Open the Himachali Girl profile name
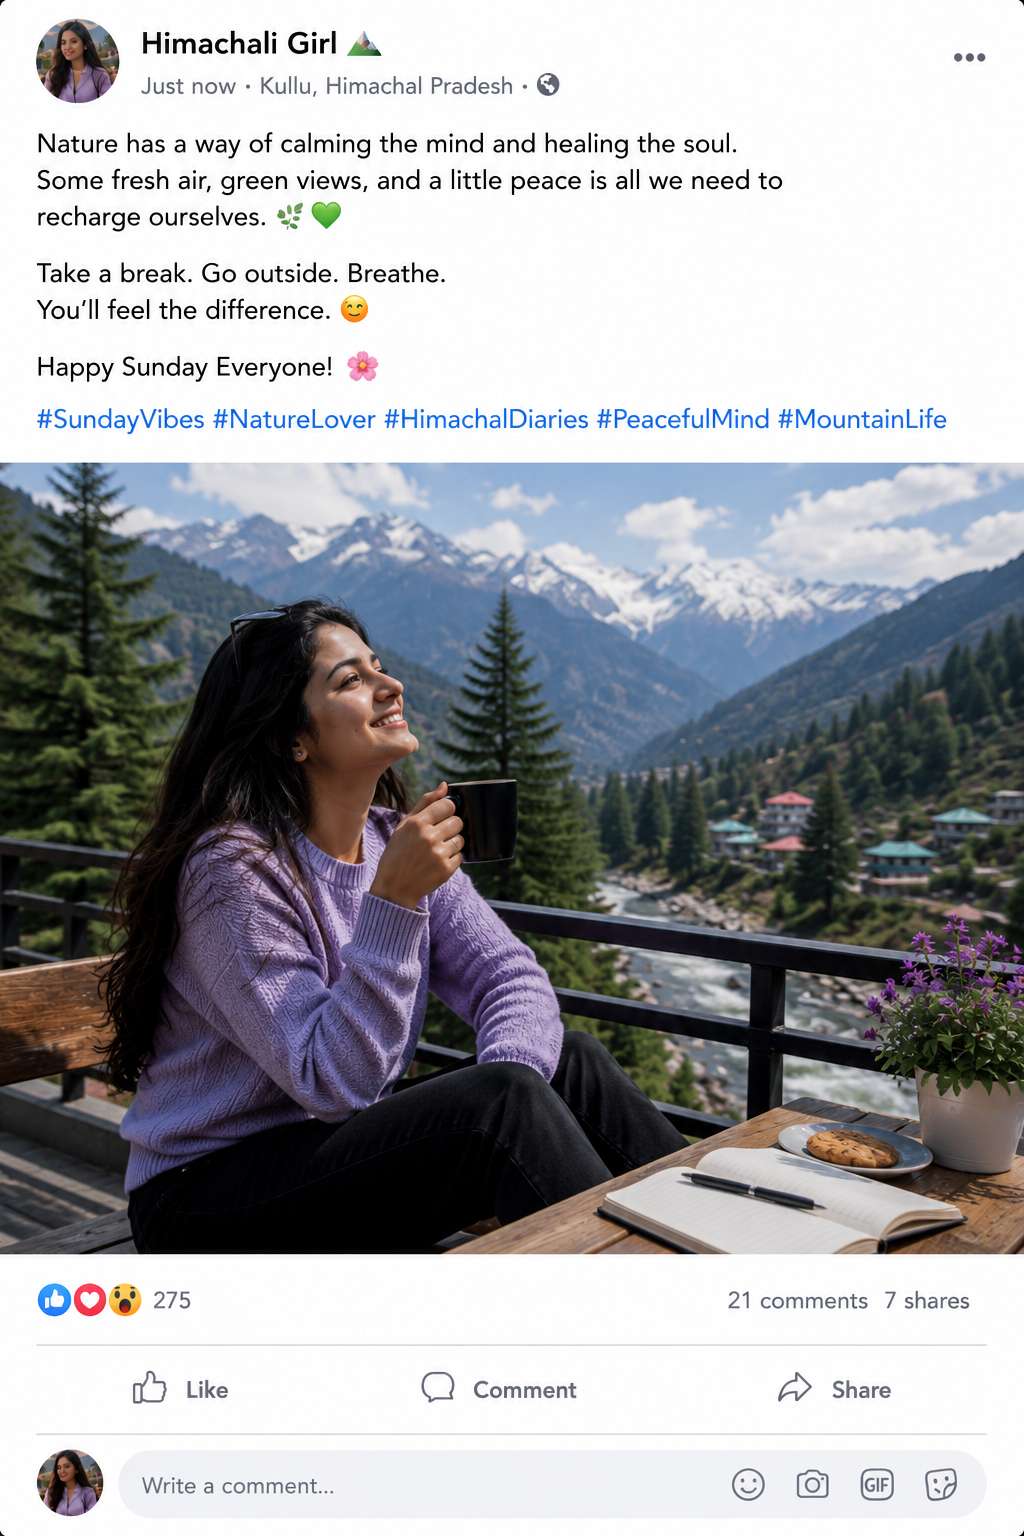This screenshot has height=1536, width=1024. (x=239, y=43)
